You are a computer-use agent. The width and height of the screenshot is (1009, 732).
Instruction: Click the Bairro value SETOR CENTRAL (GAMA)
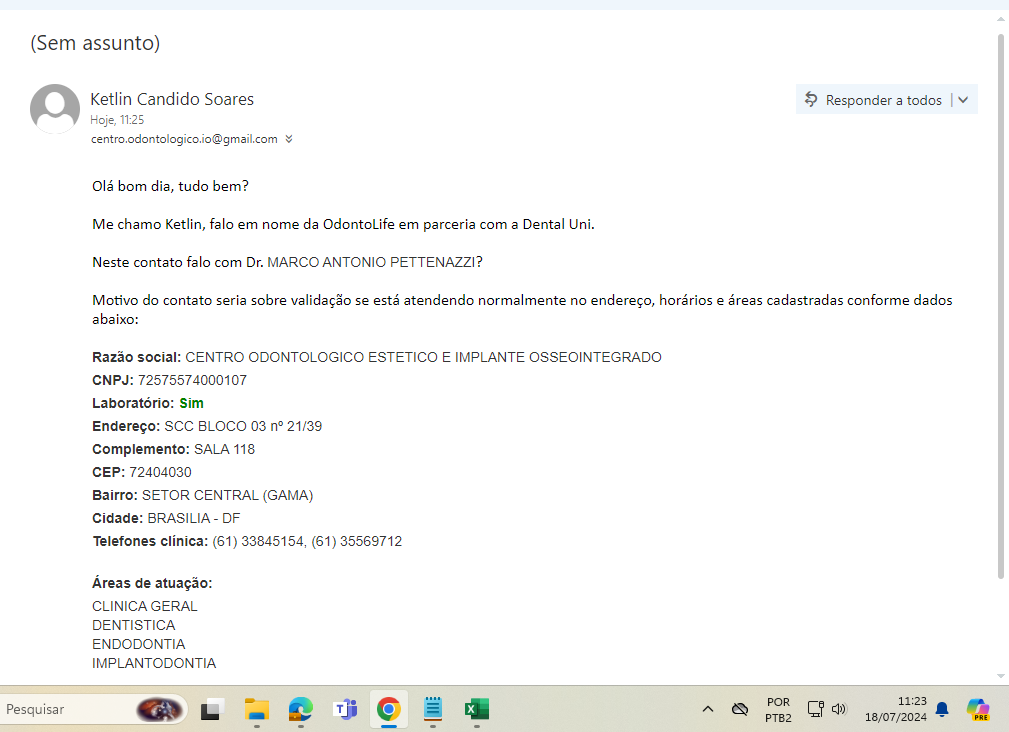(x=227, y=495)
